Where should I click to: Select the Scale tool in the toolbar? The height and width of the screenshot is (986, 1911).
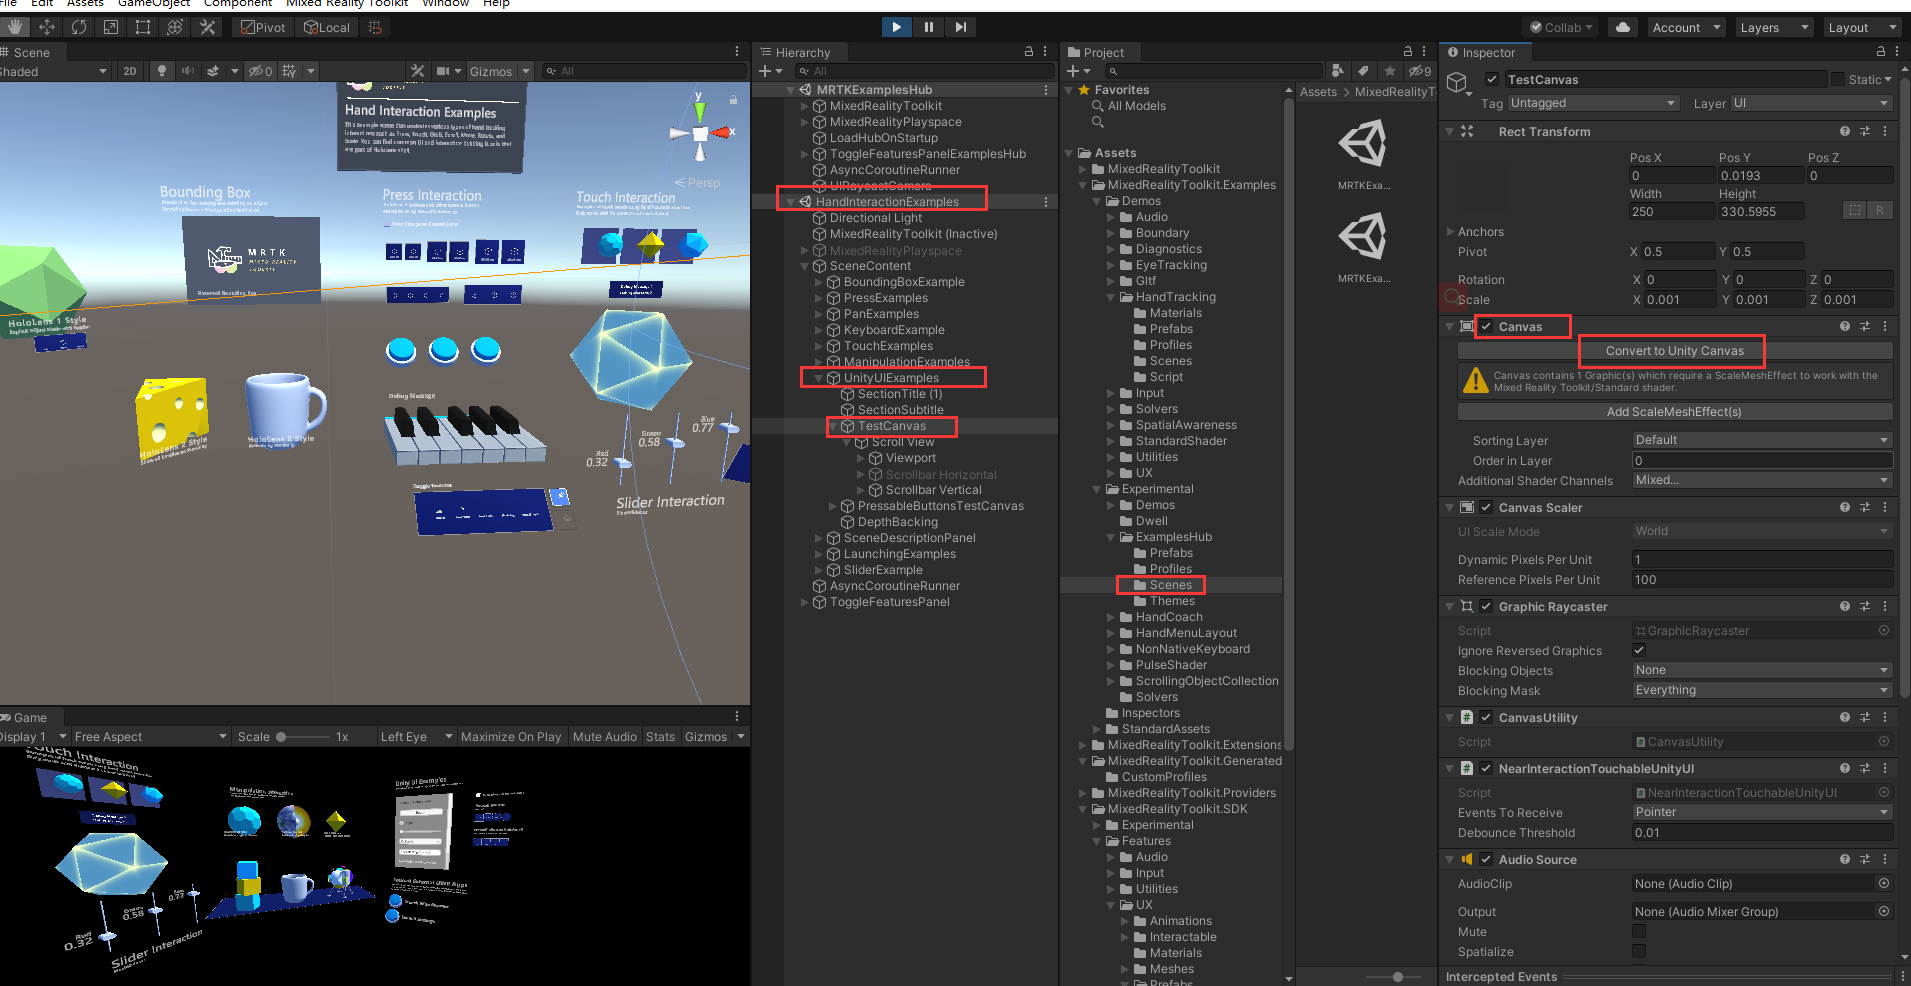pyautogui.click(x=111, y=27)
